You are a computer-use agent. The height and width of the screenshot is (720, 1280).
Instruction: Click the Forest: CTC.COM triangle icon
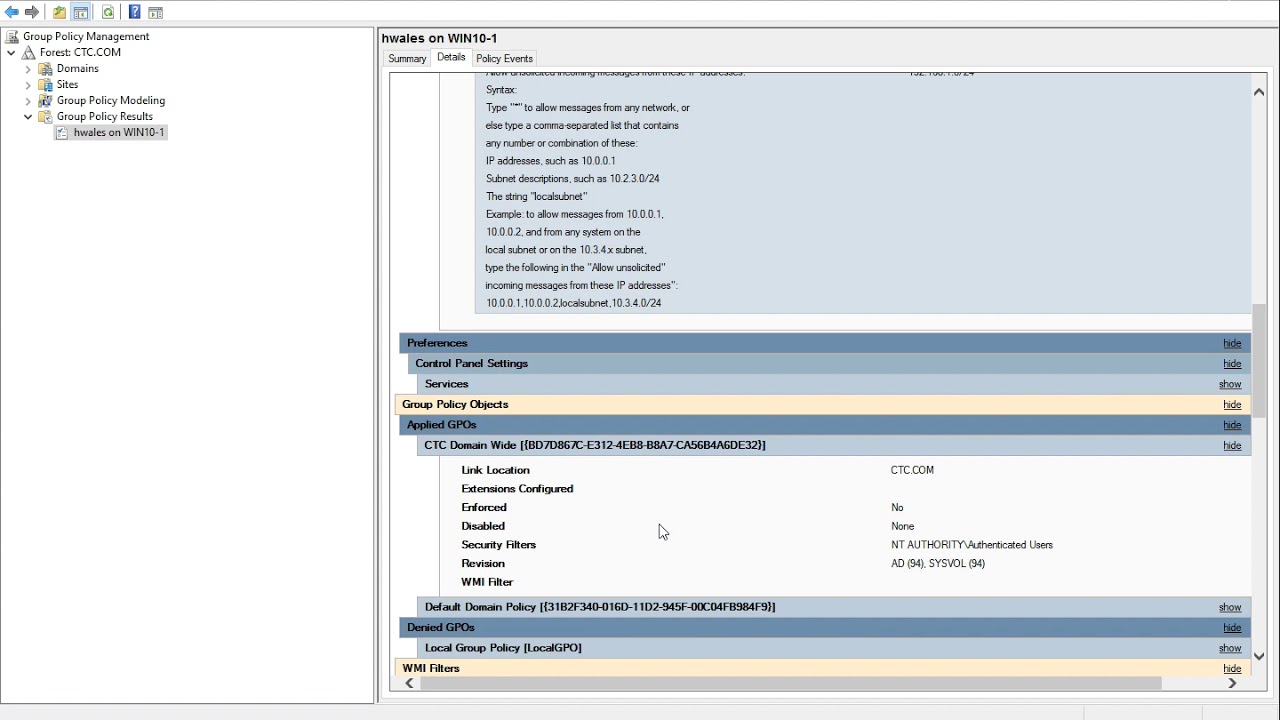(29, 52)
